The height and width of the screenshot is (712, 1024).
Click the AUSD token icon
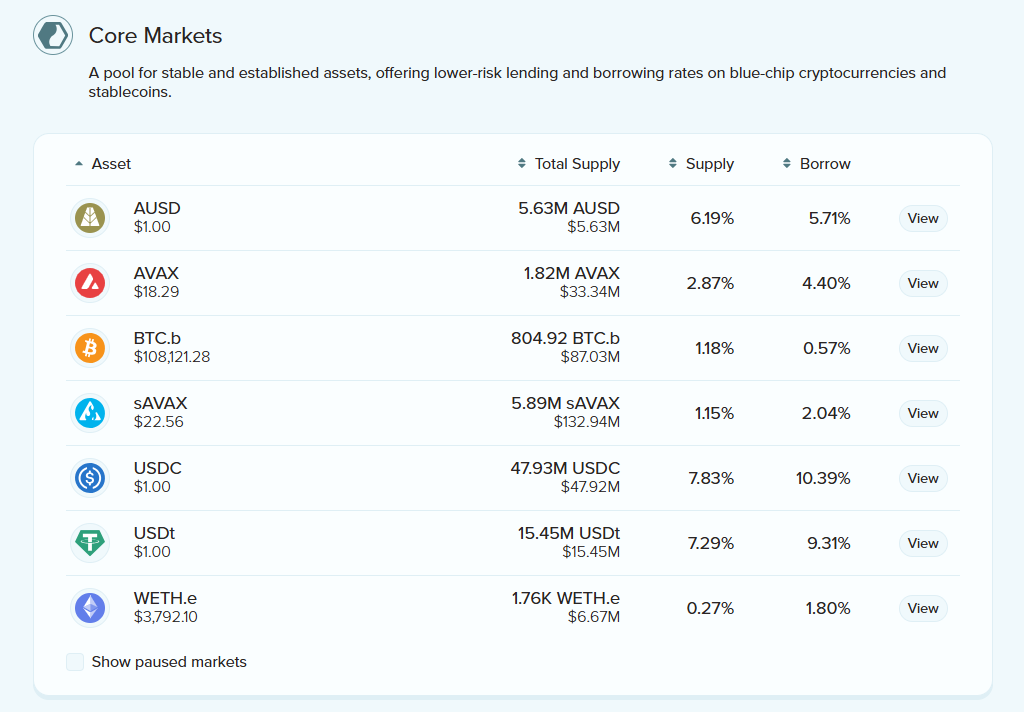tap(90, 218)
